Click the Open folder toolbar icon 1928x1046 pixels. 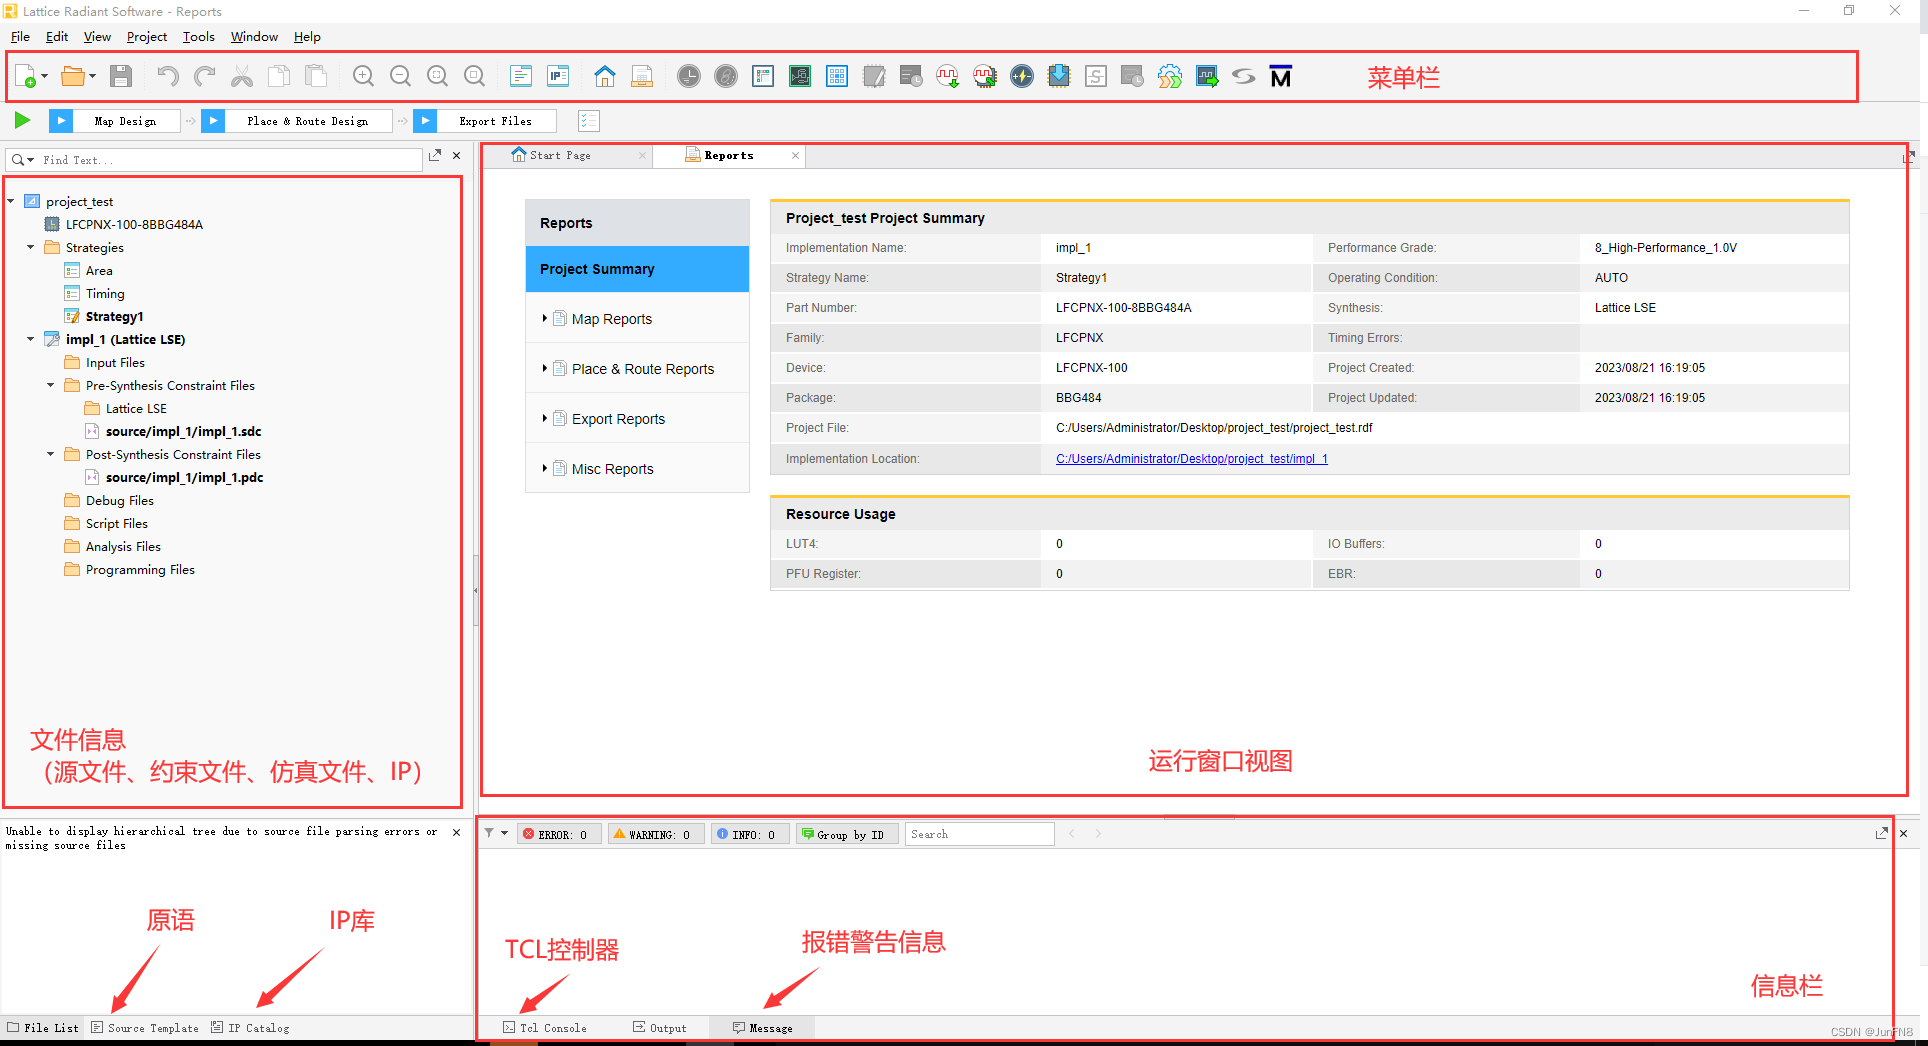pos(72,76)
